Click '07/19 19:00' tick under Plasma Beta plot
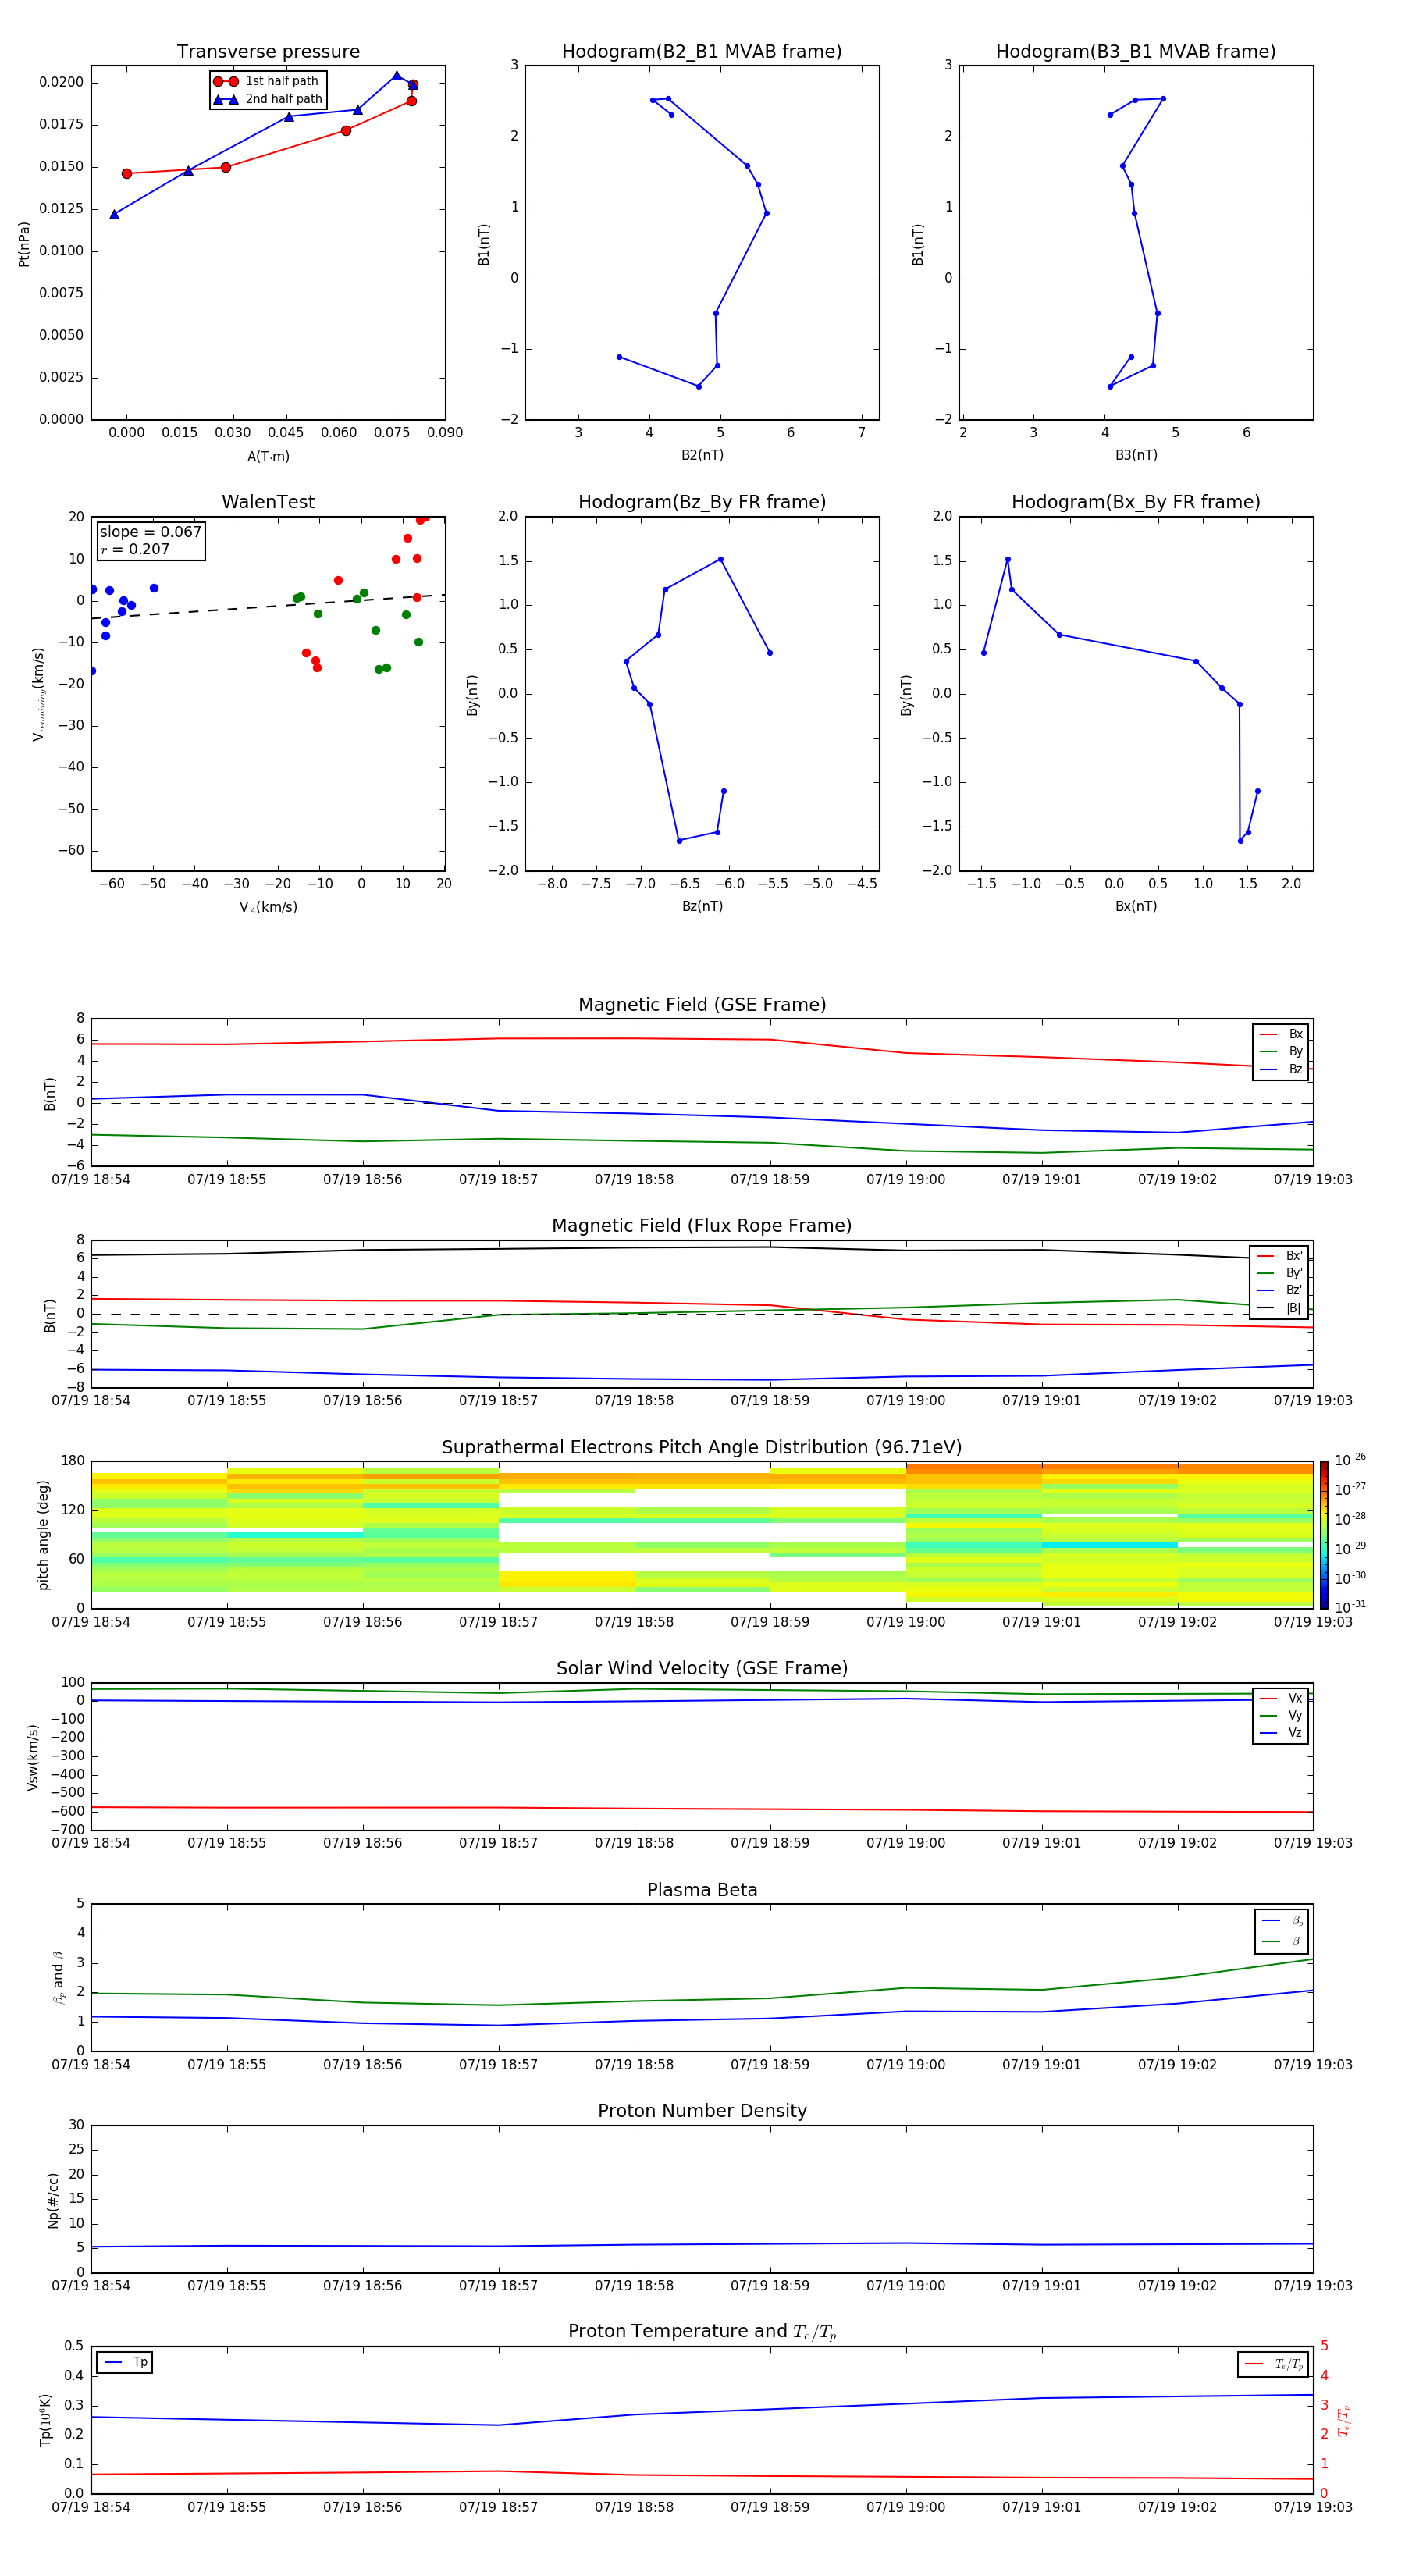Image resolution: width=1405 pixels, height=2576 pixels. click(905, 2065)
